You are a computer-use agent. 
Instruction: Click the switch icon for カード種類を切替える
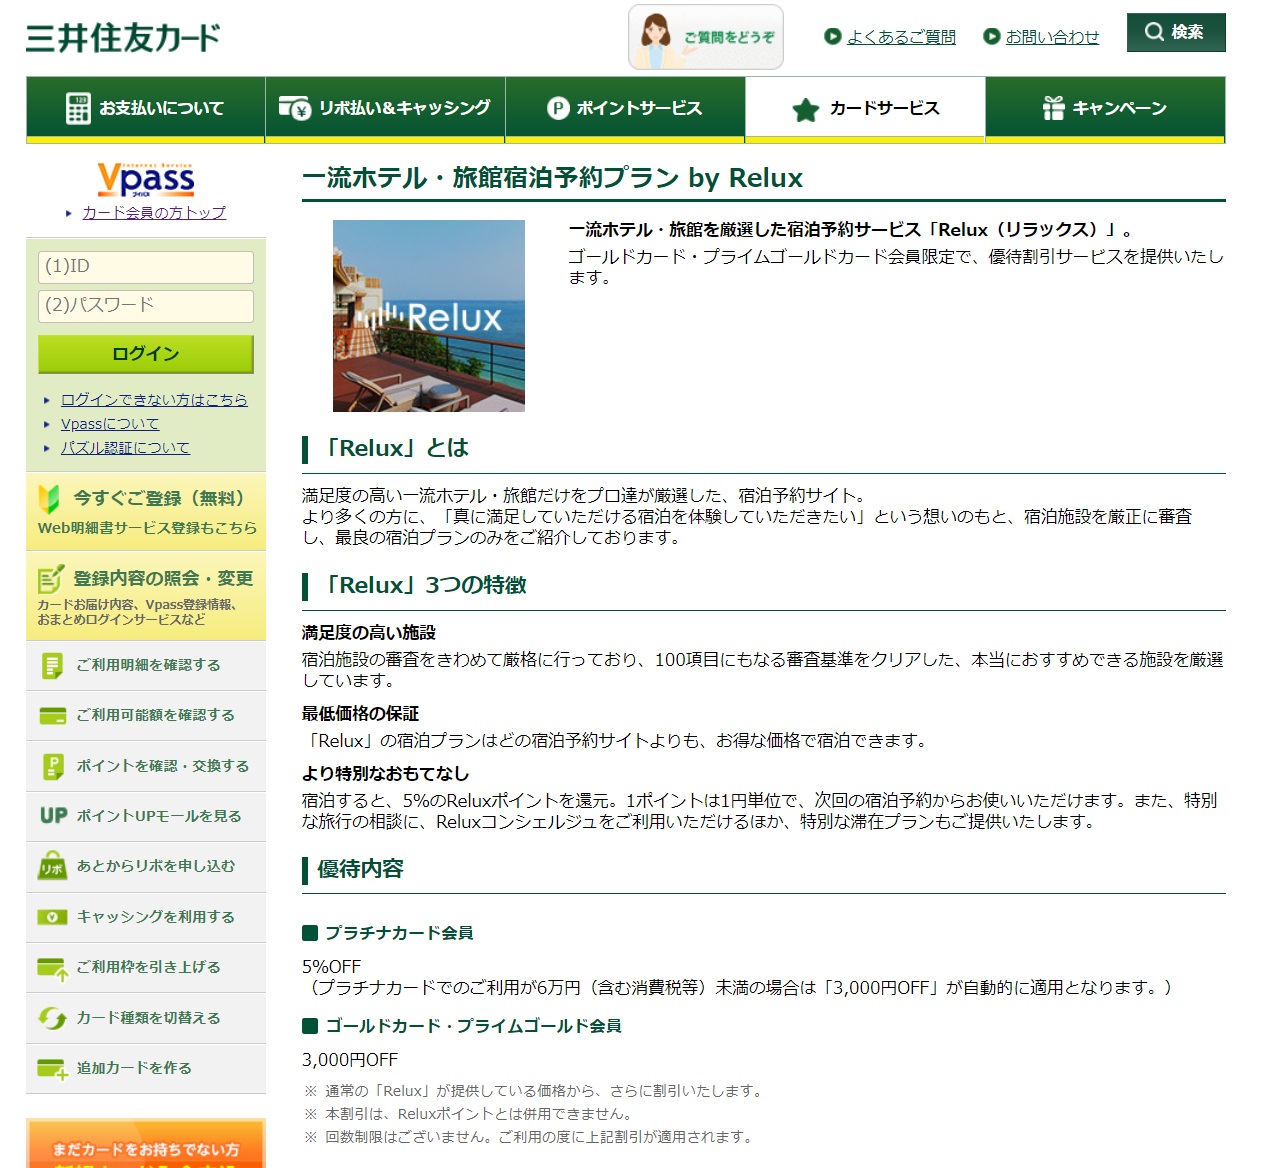tap(52, 1018)
